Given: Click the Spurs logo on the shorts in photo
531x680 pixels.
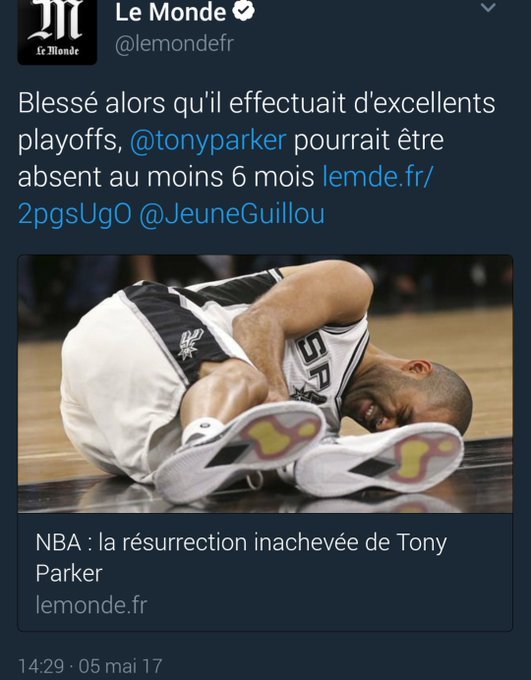Looking at the screenshot, I should point(190,343).
